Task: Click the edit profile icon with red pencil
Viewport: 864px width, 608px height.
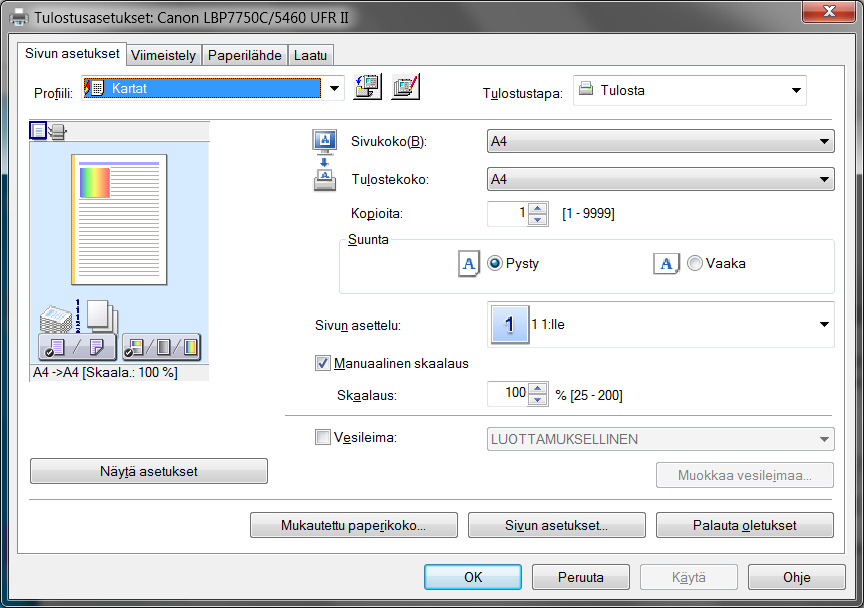Action: (406, 87)
